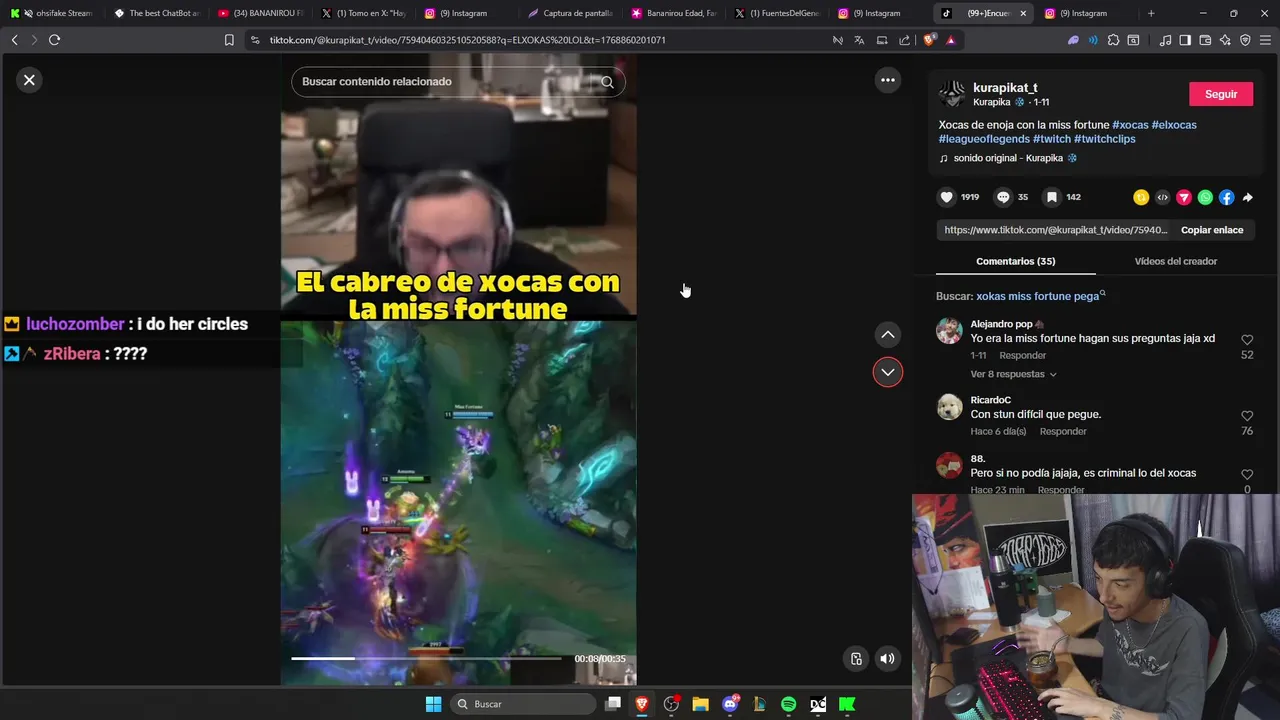
Task: Open the kurapikat_t profile name link
Action: 1005,88
